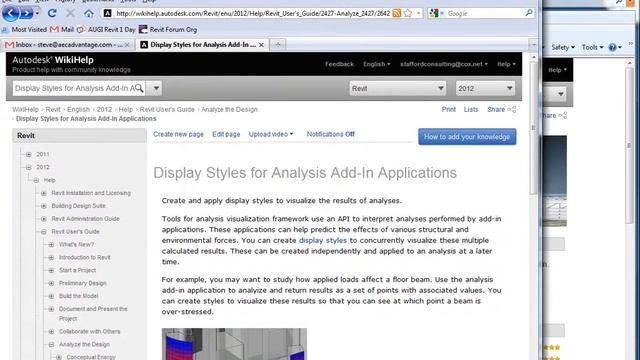
Task: Open a new tab with plus button
Action: [278, 44]
